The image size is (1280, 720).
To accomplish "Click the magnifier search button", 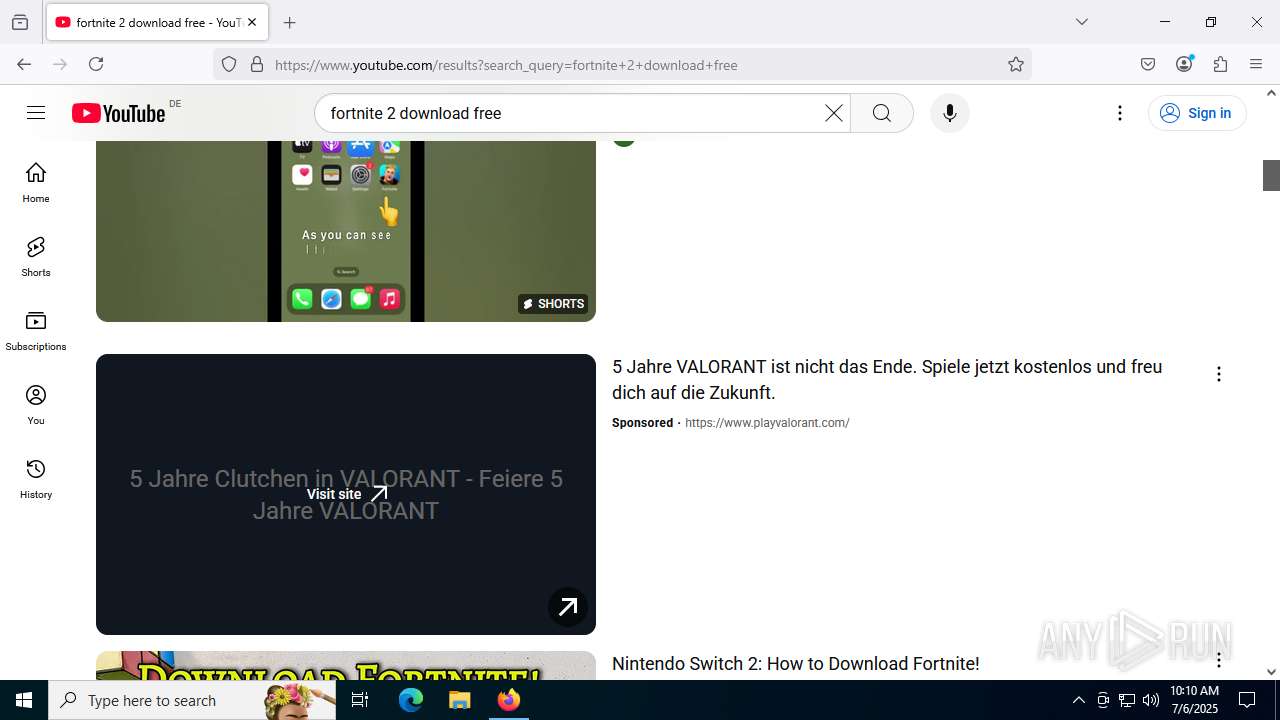I will point(881,113).
